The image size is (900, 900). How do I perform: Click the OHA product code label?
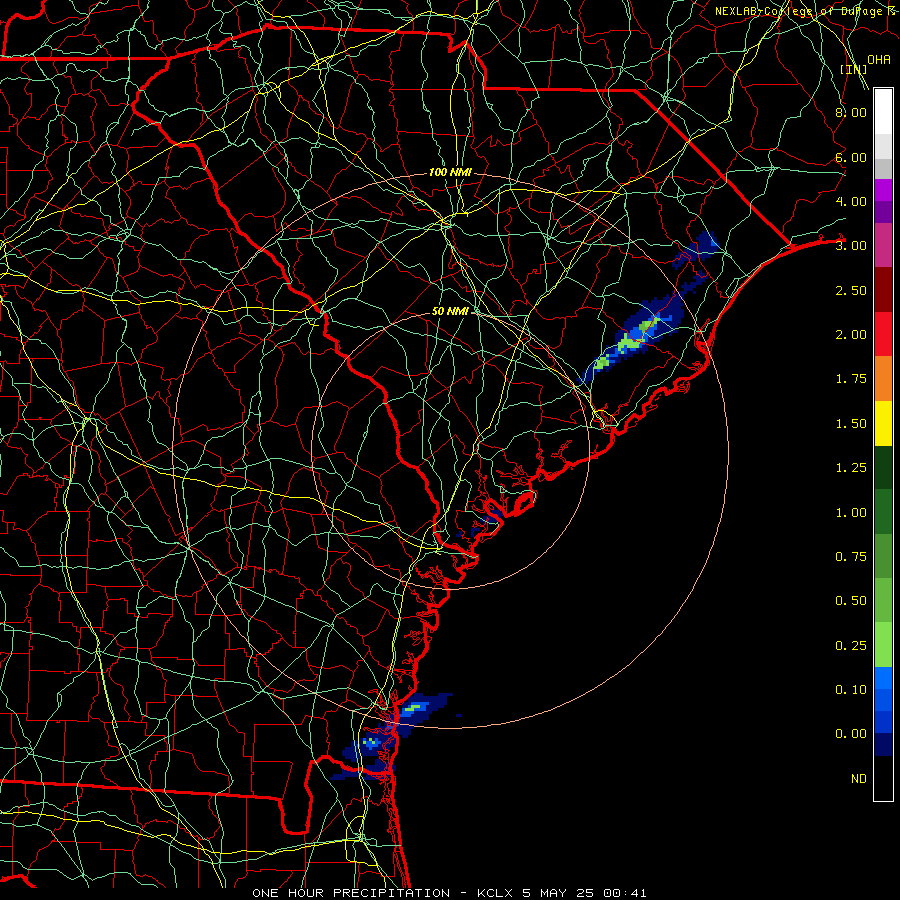point(879,59)
